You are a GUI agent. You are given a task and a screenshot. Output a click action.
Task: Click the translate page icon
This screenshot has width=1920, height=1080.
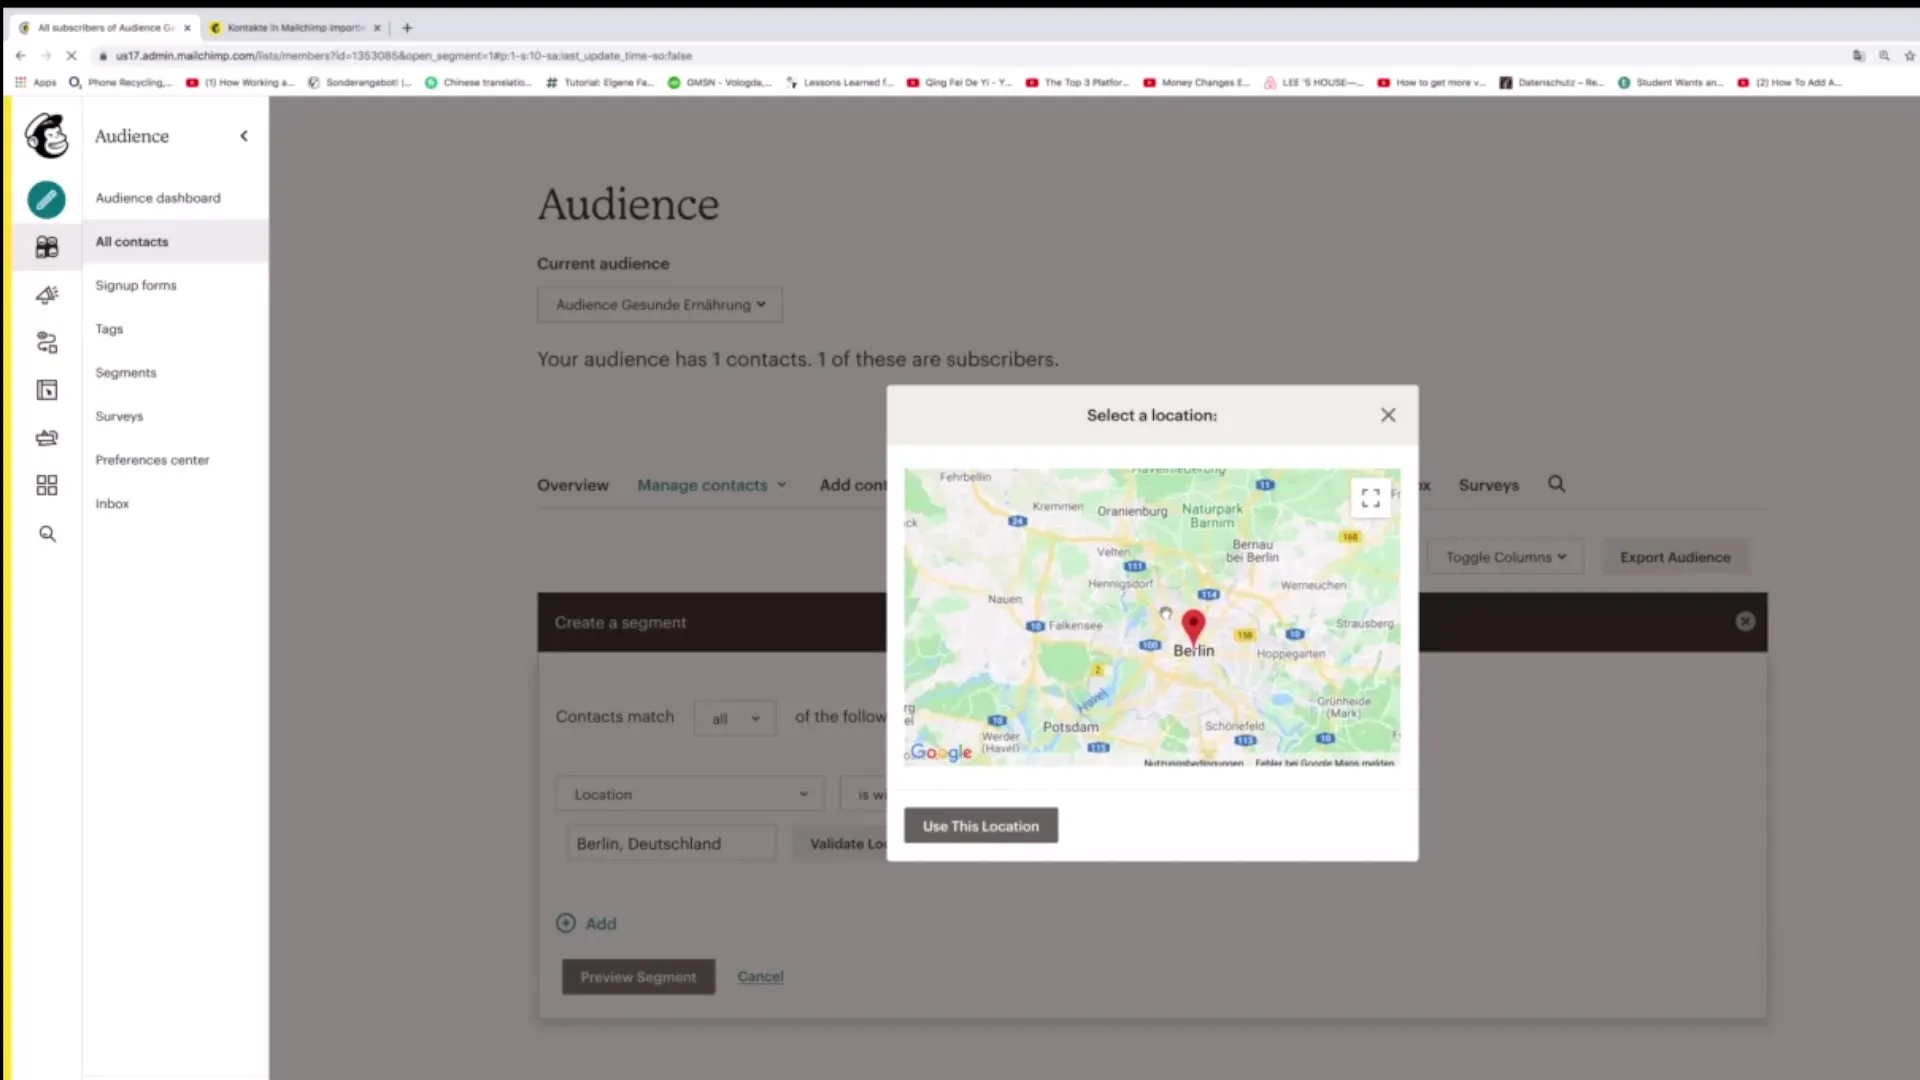pos(1858,56)
